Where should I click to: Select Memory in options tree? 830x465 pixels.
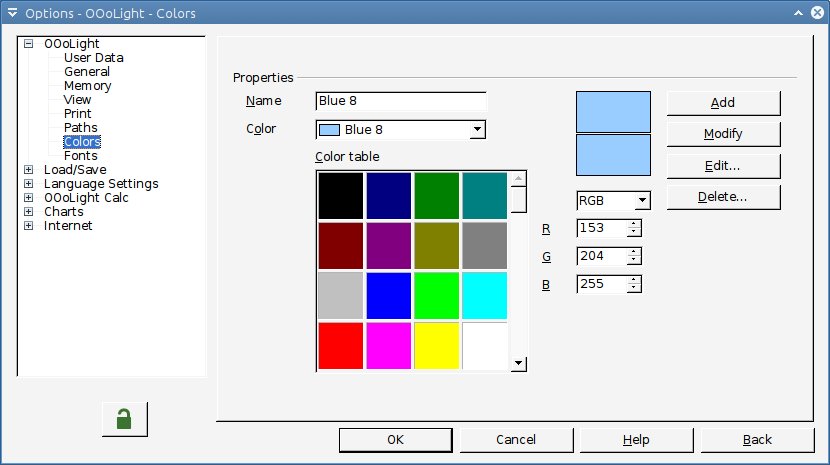(87, 86)
